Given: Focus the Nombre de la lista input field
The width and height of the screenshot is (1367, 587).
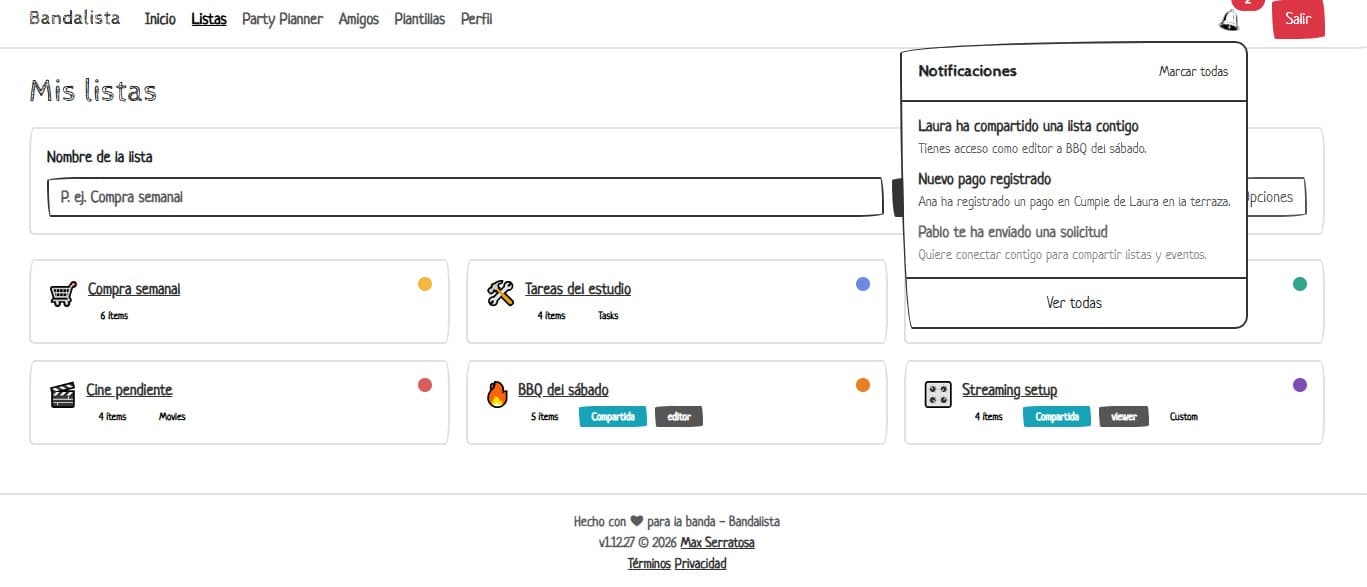Looking at the screenshot, I should point(465,197).
